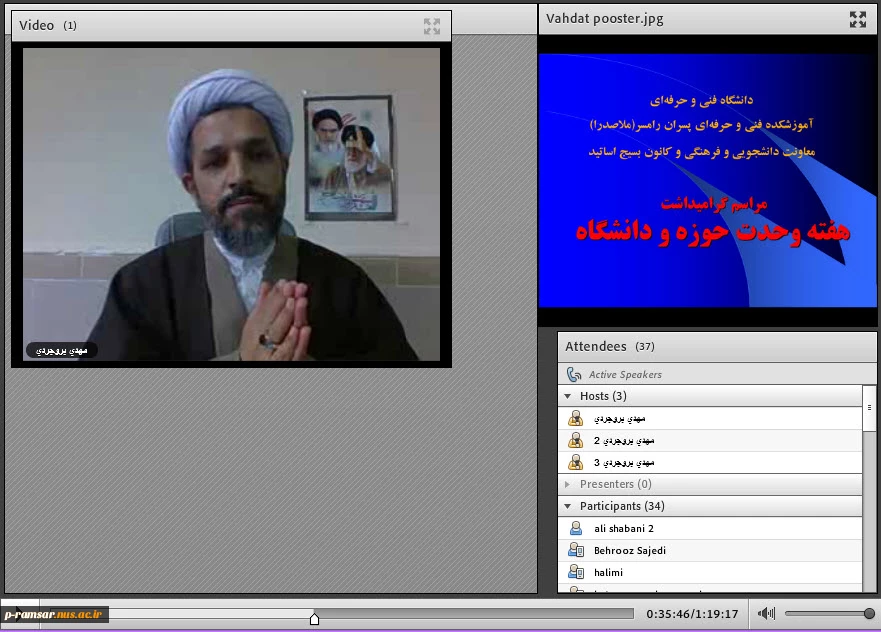Viewport: 881px width, 632px height.
Task: Select host مهدي بروجردي 2 in list
Action: pos(710,440)
